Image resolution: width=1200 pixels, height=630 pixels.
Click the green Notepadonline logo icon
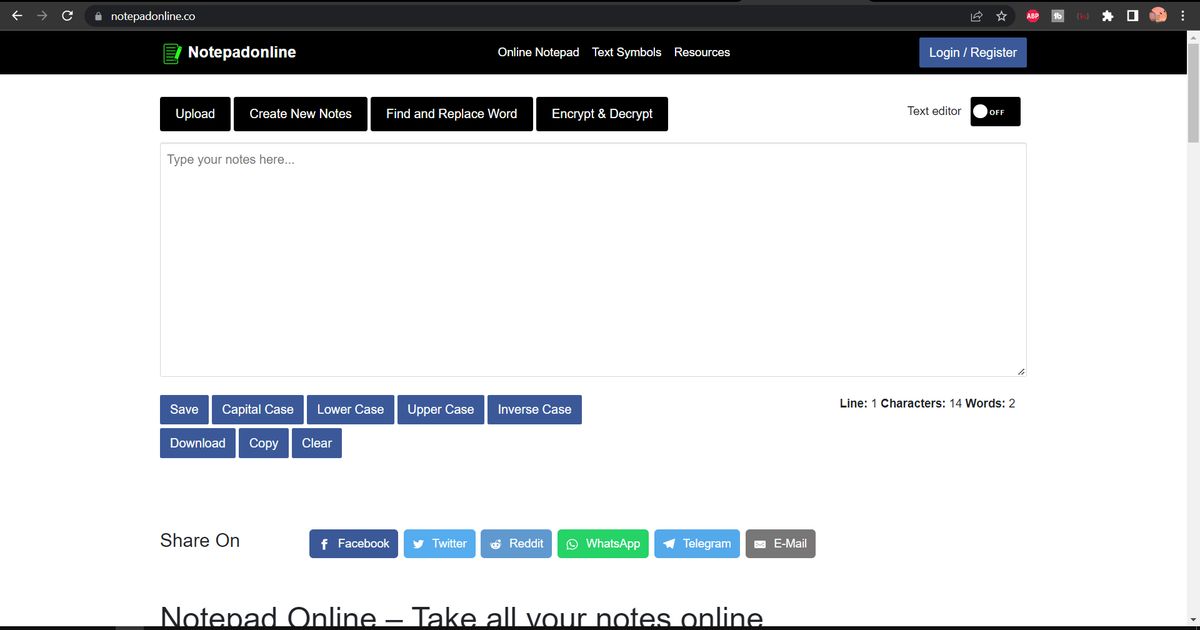point(172,53)
